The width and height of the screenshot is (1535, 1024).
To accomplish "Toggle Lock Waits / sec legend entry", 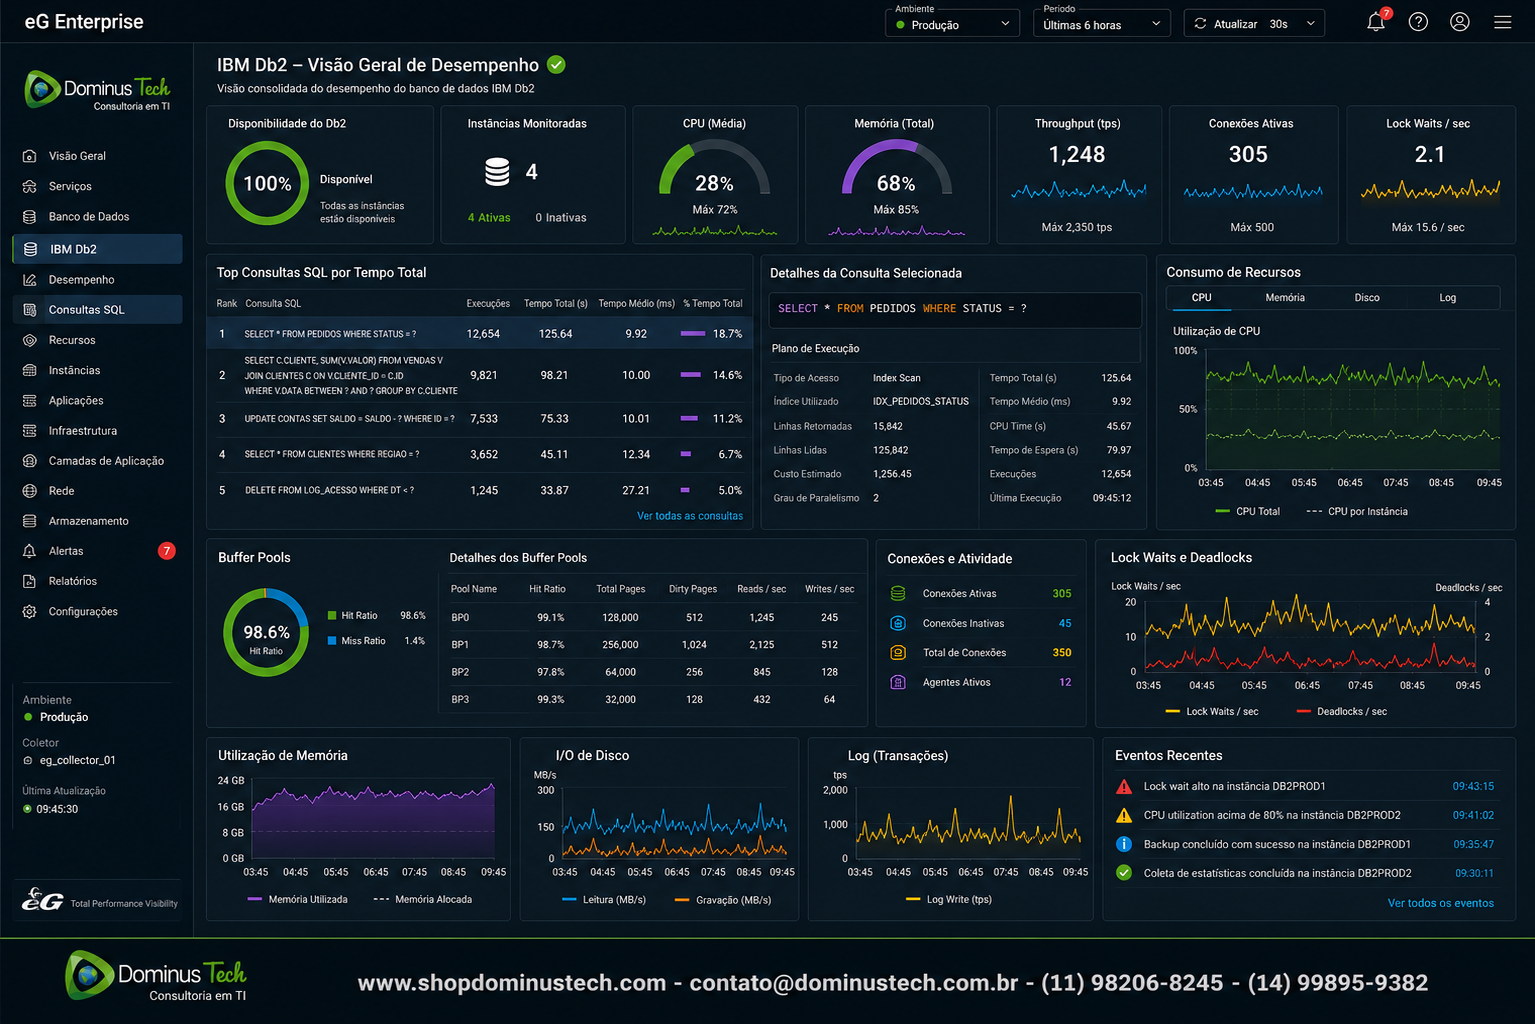I will pyautogui.click(x=1212, y=712).
